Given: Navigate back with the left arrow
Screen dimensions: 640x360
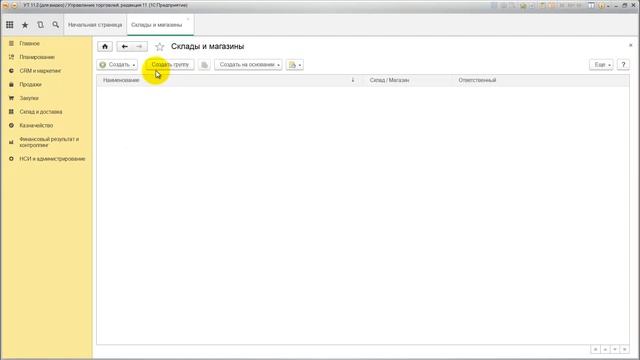Looking at the screenshot, I should 124,47.
